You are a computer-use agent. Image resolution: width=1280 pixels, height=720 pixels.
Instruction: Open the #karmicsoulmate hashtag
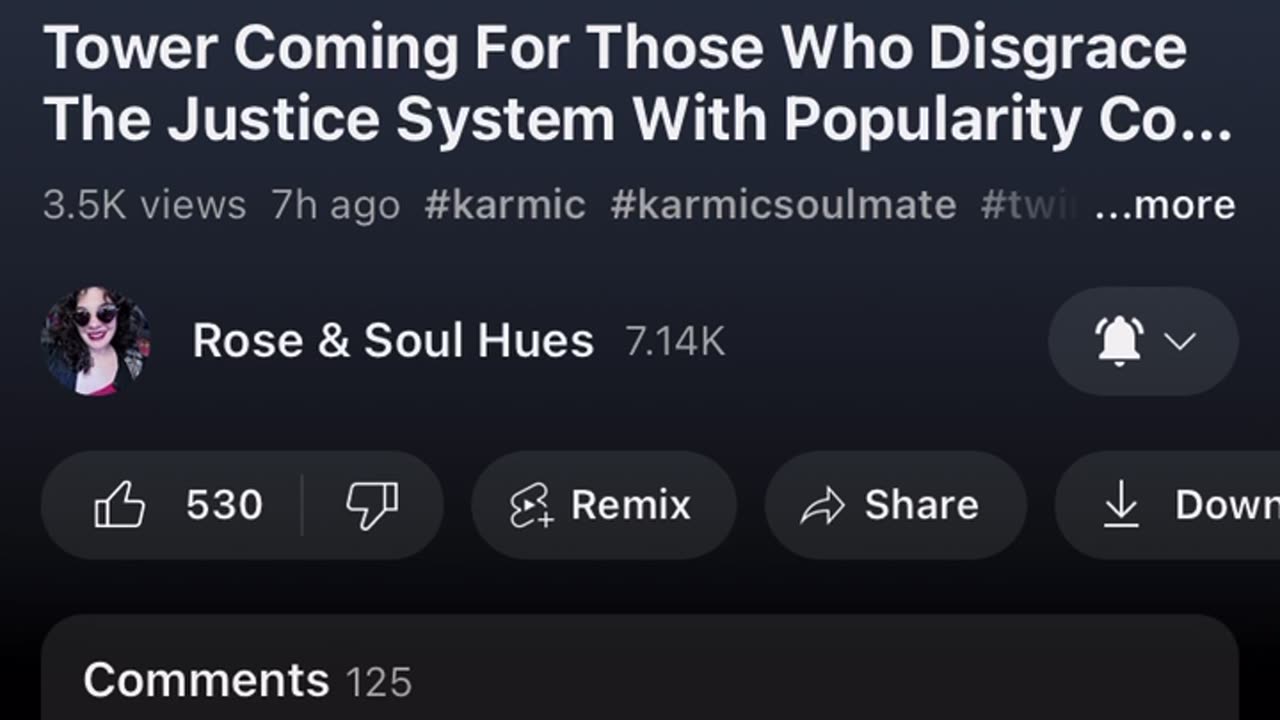pyautogui.click(x=783, y=206)
